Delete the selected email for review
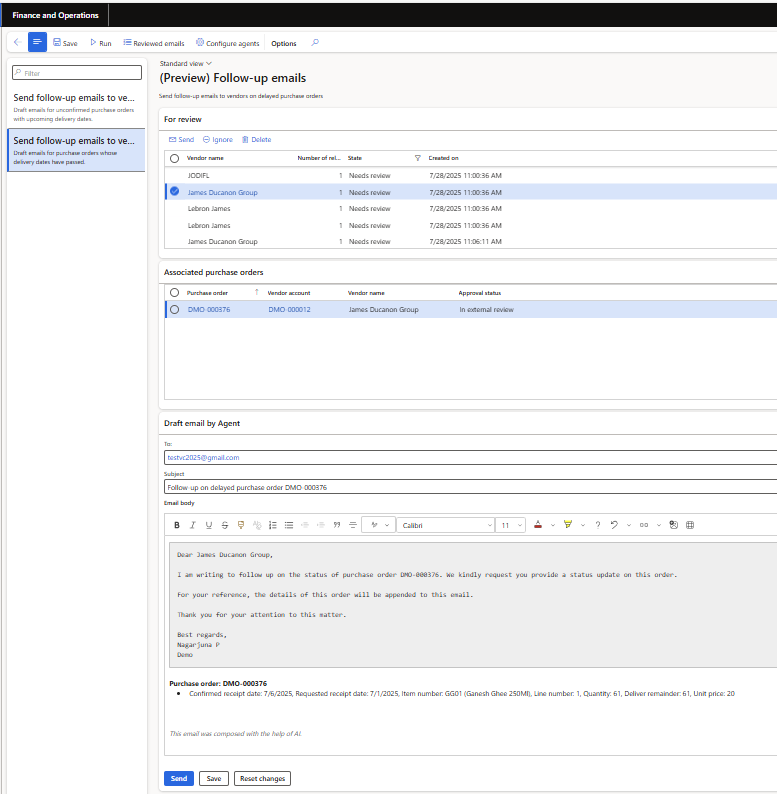The width and height of the screenshot is (777, 794). pos(256,140)
